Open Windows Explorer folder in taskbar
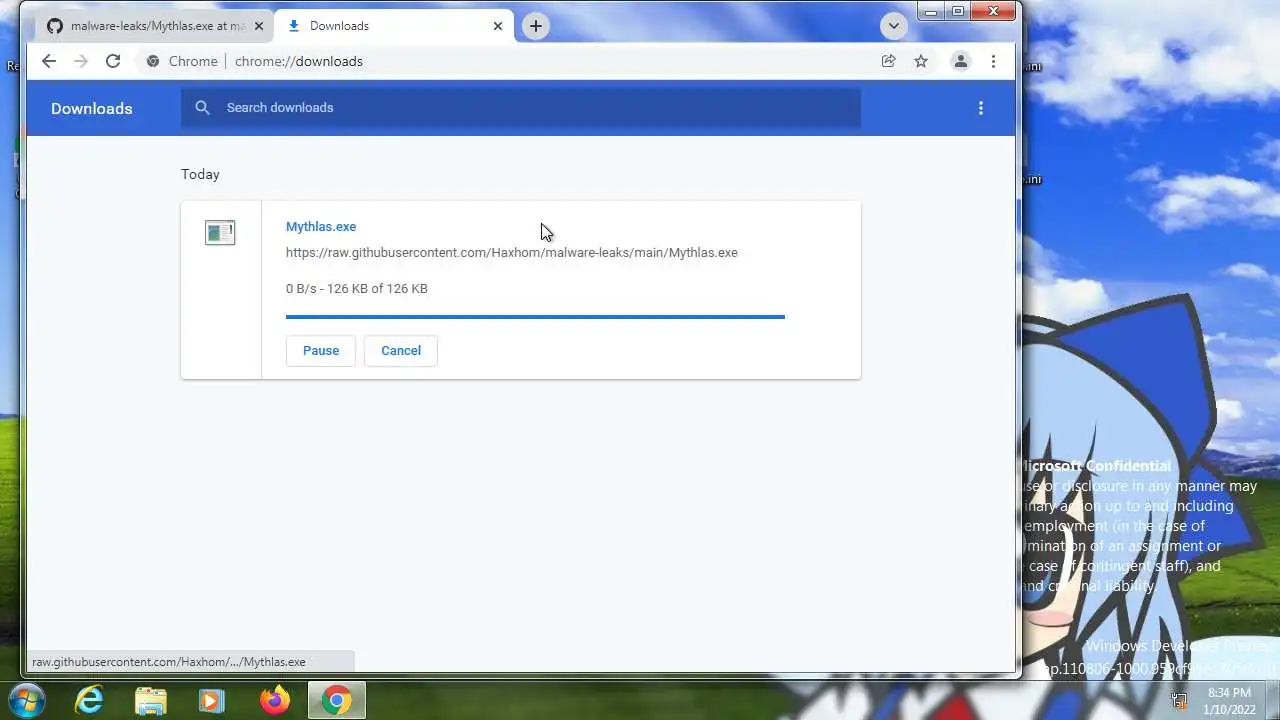 click(x=150, y=700)
